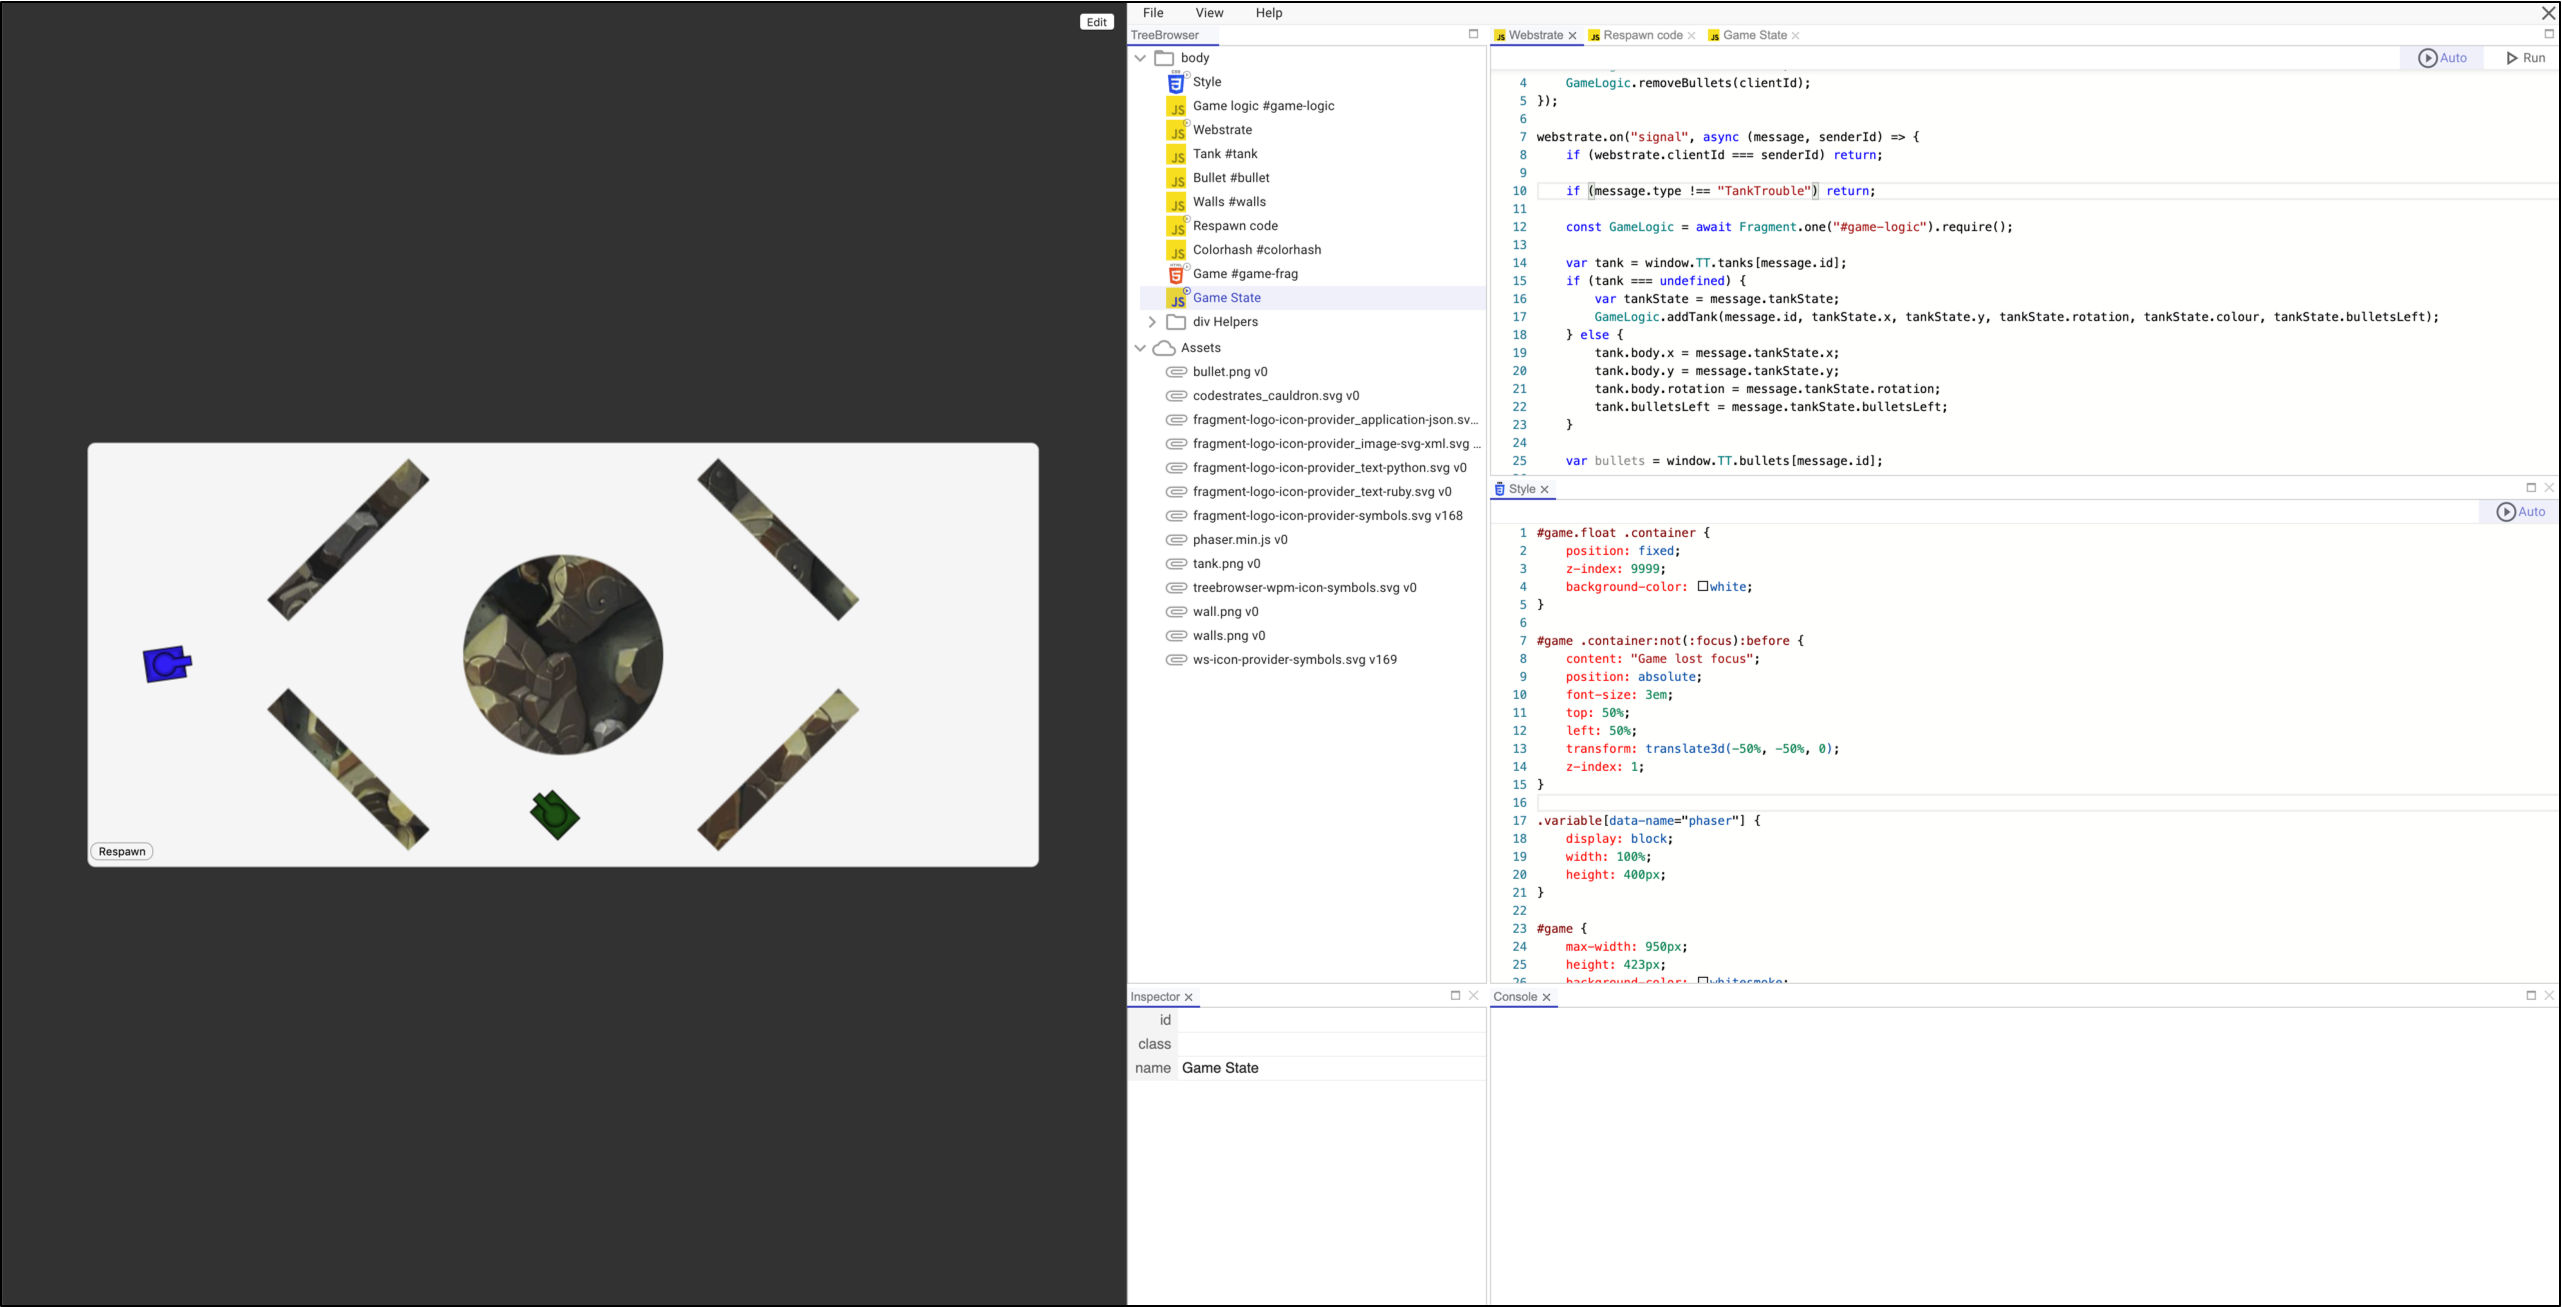Enable Auto run in Webstrate toolbar
The width and height of the screenshot is (2562, 1307).
[2445, 57]
